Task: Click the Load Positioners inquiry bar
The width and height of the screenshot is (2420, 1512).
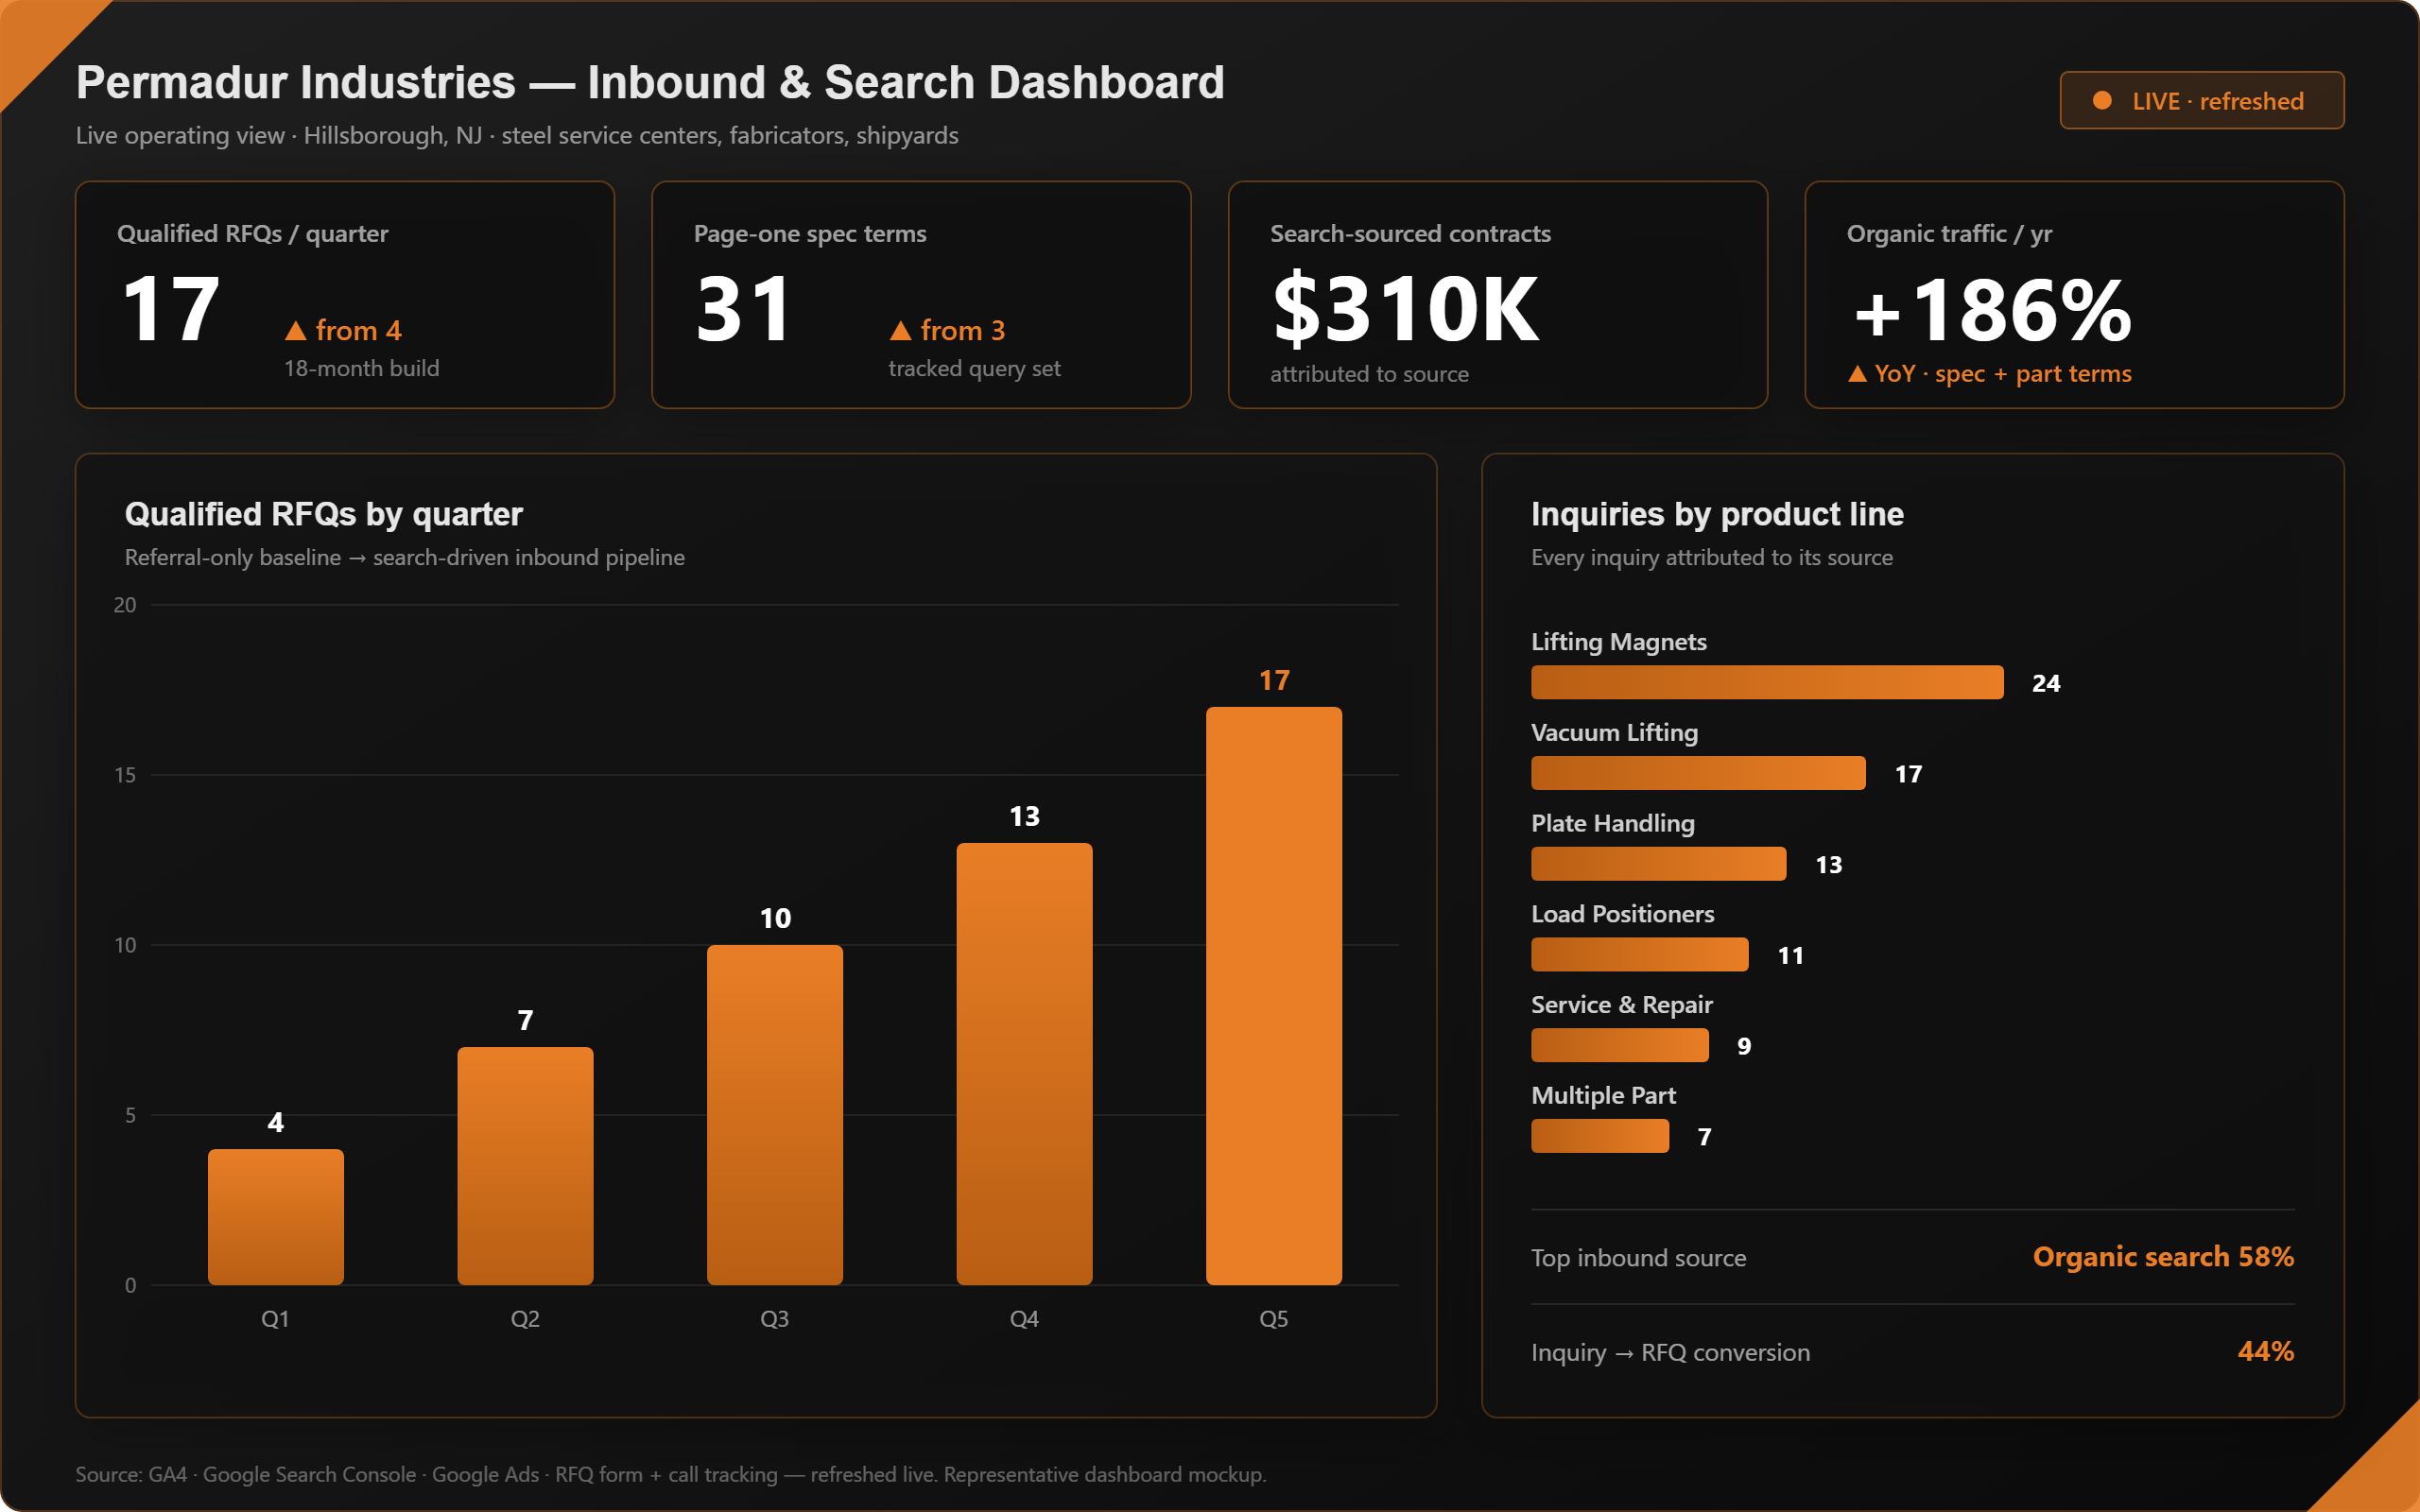Action: 1639,955
